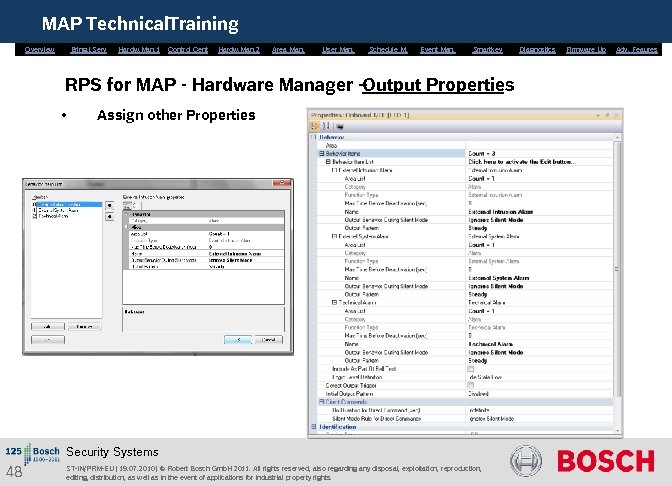Click Remove button in Behavior Item List dialog
This screenshot has height=486, width=672.
(x=84, y=327)
